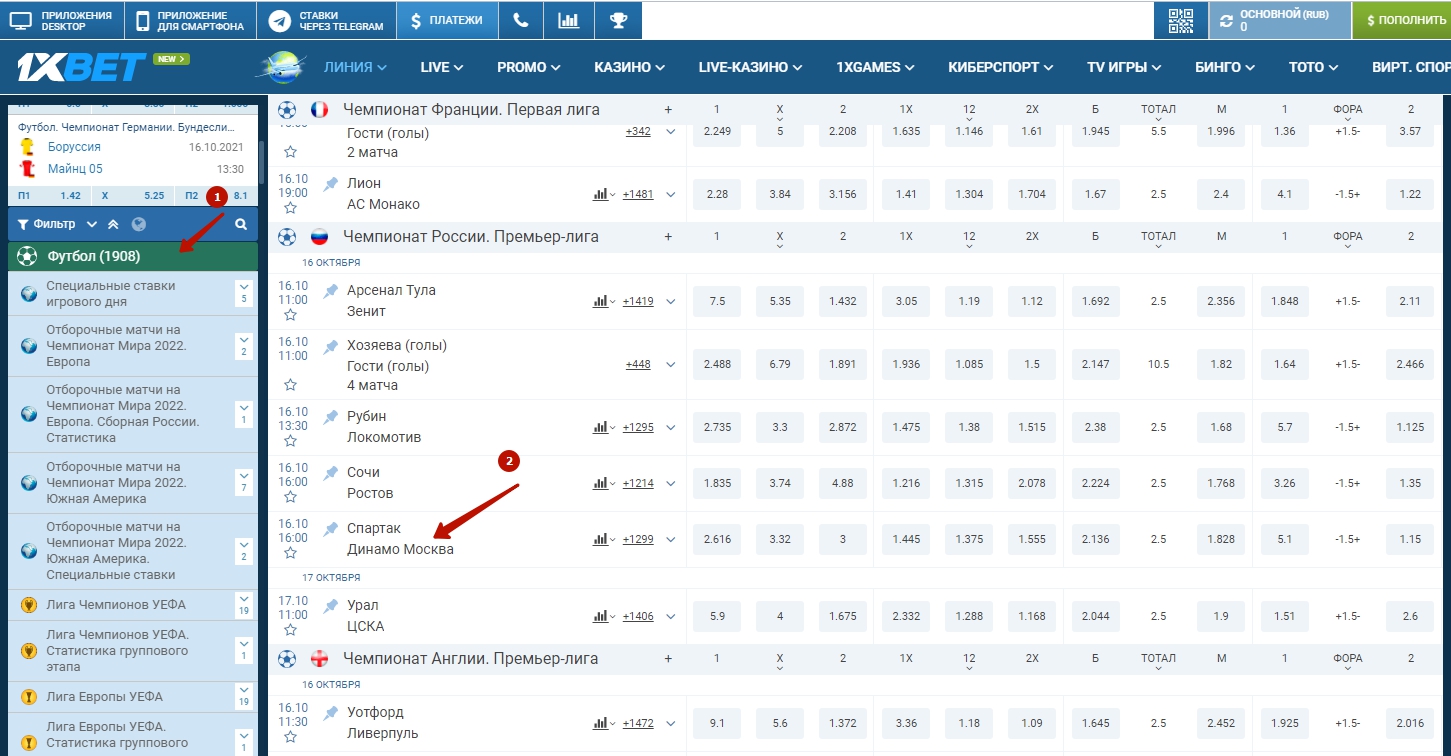The width and height of the screenshot is (1451, 756).
Task: Open the +1406 markets link for Урал
Action: tap(638, 616)
